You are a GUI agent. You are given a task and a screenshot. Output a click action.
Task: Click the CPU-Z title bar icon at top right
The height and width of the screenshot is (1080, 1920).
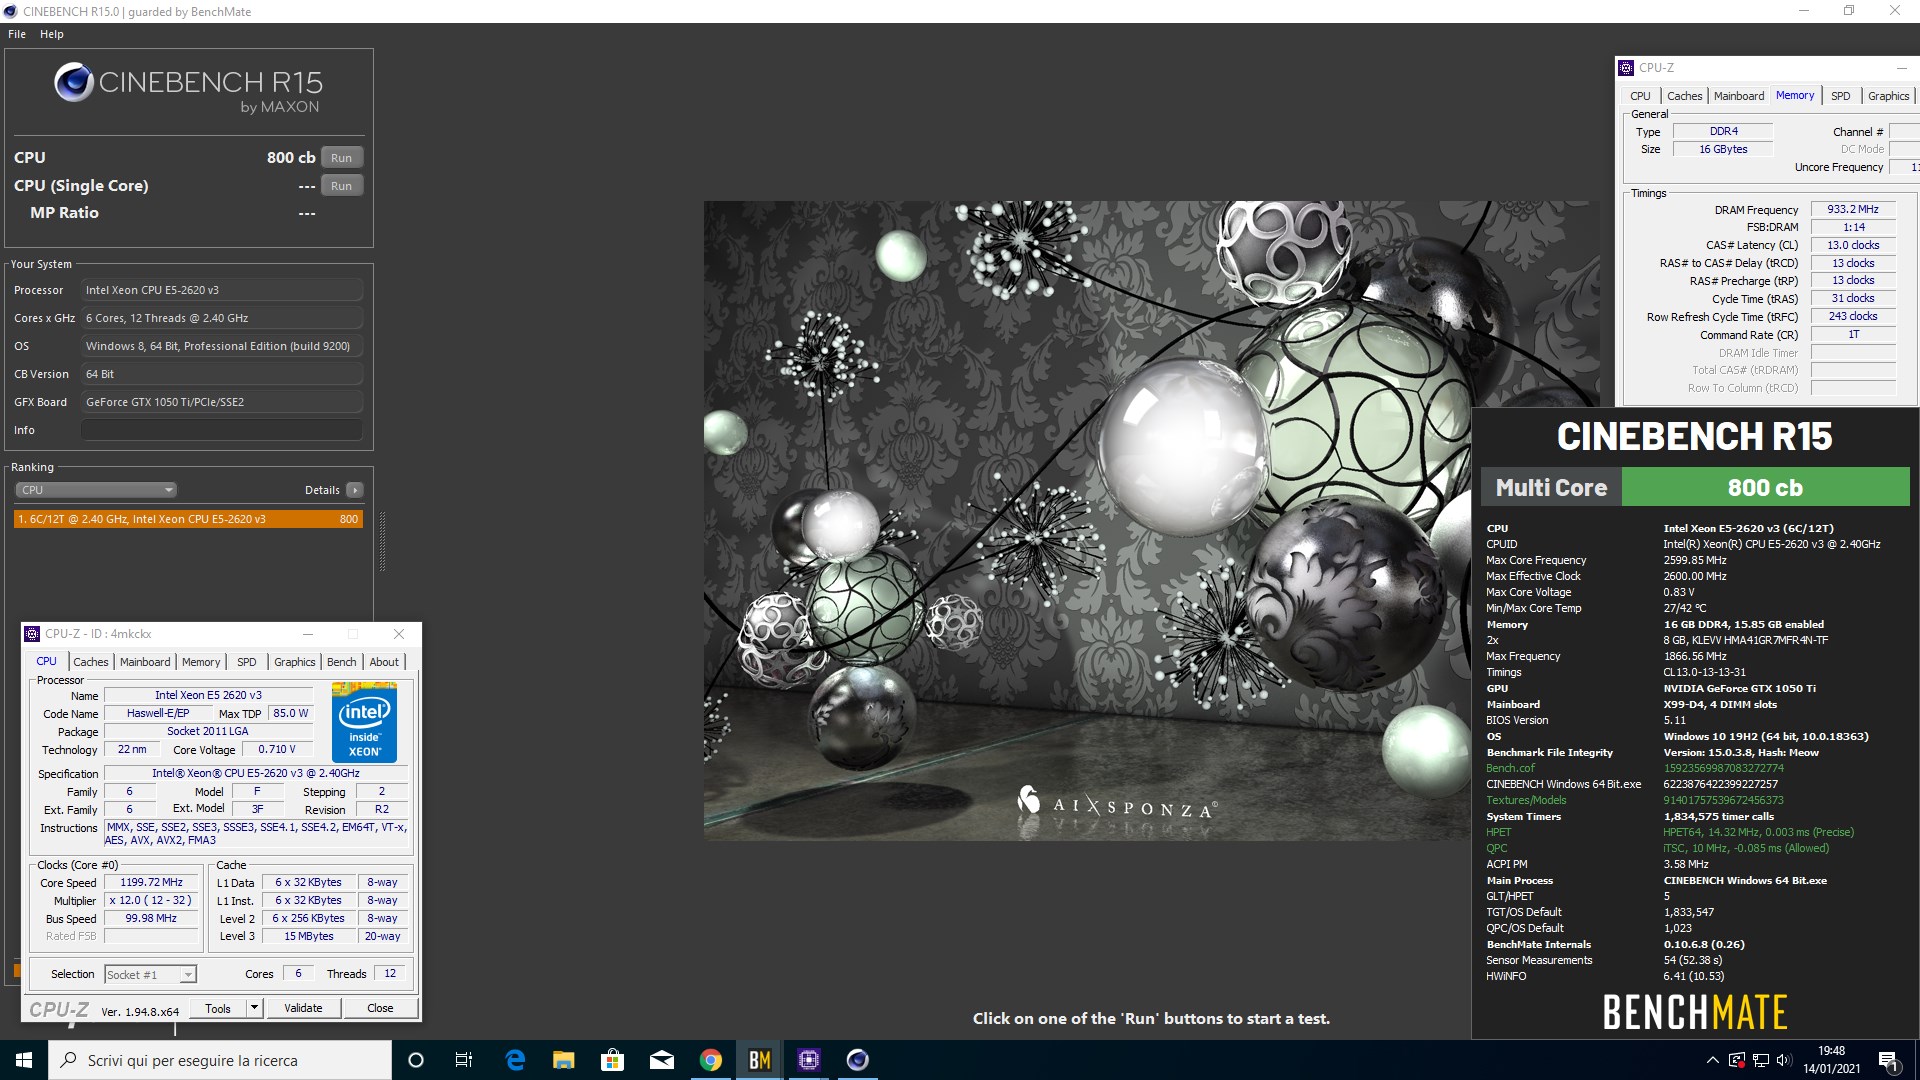[1627, 68]
